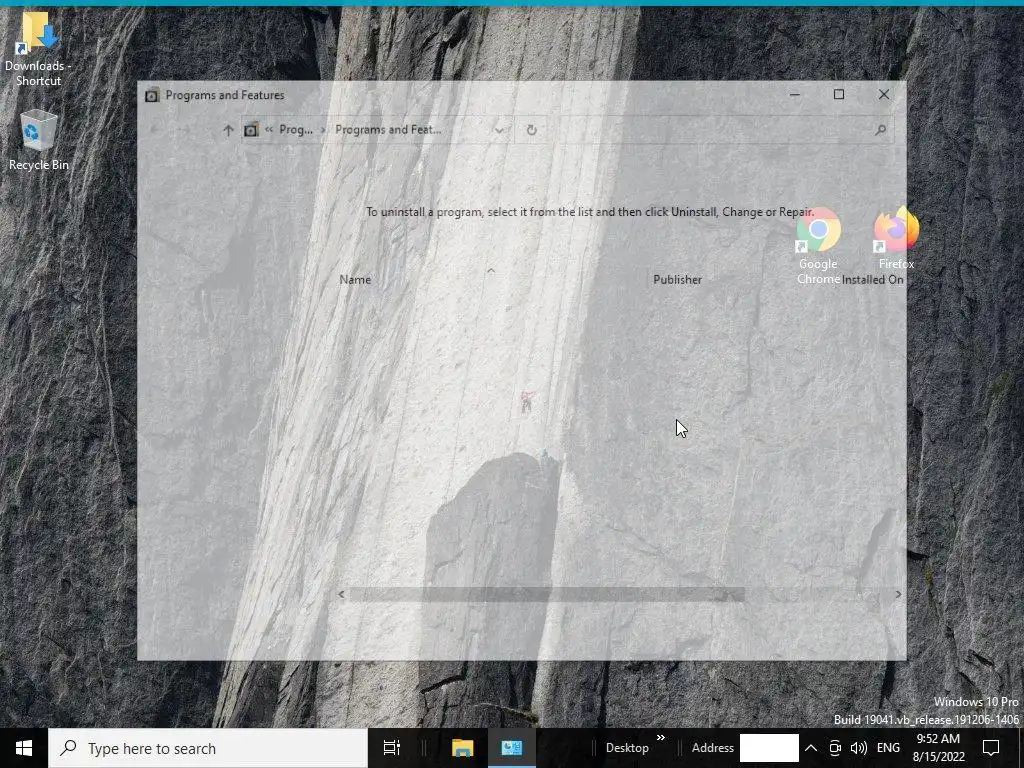The width and height of the screenshot is (1024, 768).
Task: Refresh the Programs and Features list
Action: tap(532, 130)
